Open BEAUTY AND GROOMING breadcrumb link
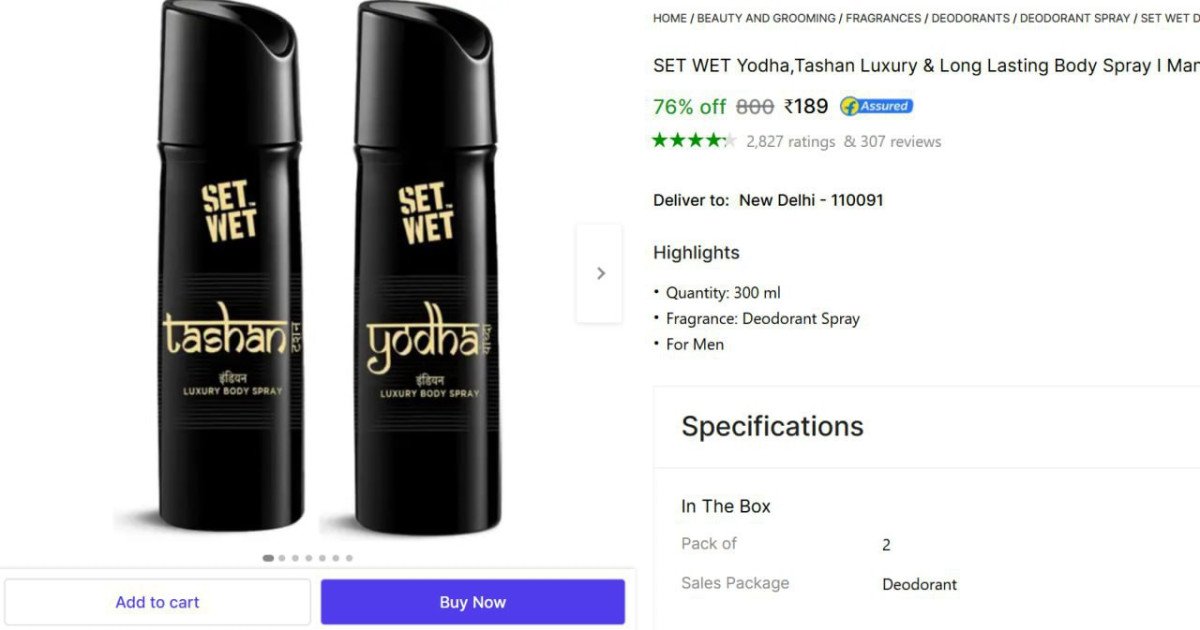This screenshot has width=1200, height=630. click(766, 18)
